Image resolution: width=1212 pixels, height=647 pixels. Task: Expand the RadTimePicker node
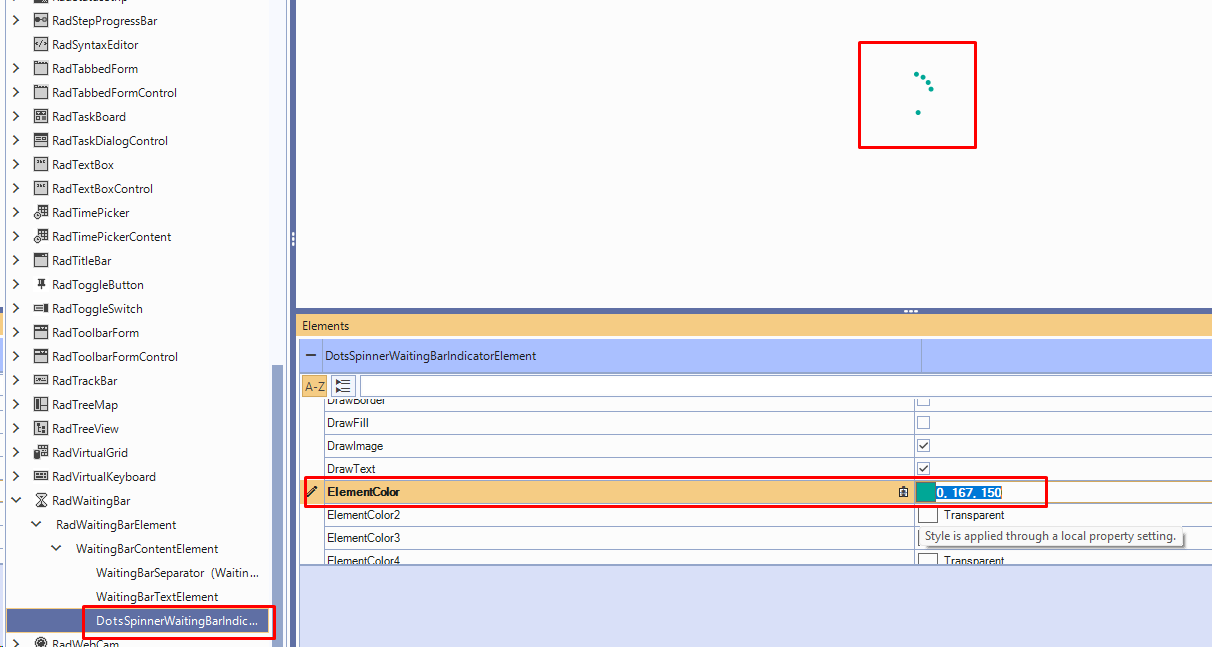pos(16,213)
